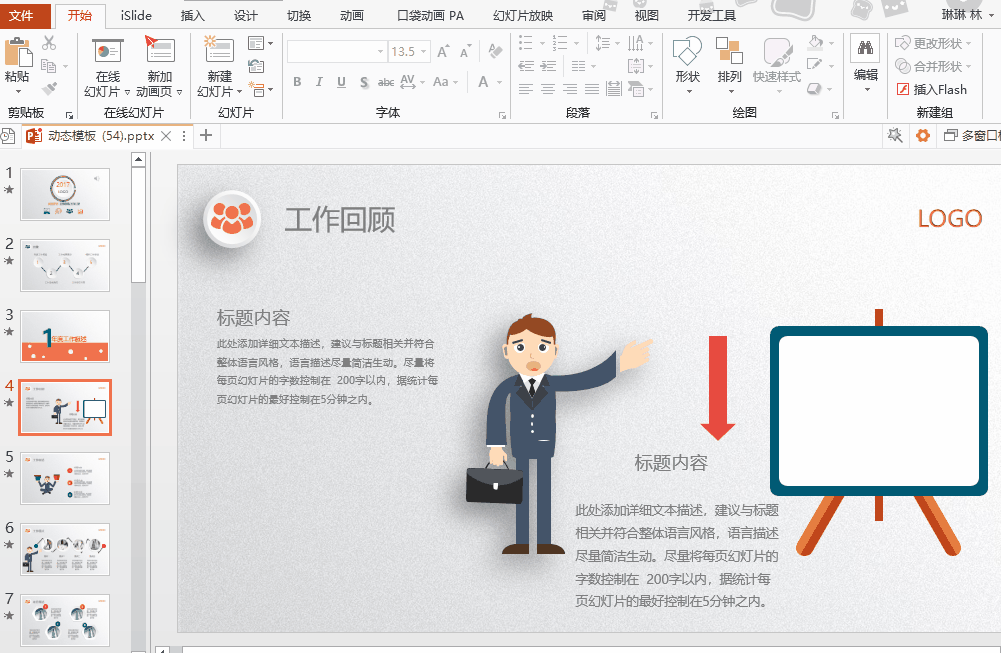The width and height of the screenshot is (1001, 653).
Task: Click the 更改形状 change shape icon
Action: coord(940,42)
